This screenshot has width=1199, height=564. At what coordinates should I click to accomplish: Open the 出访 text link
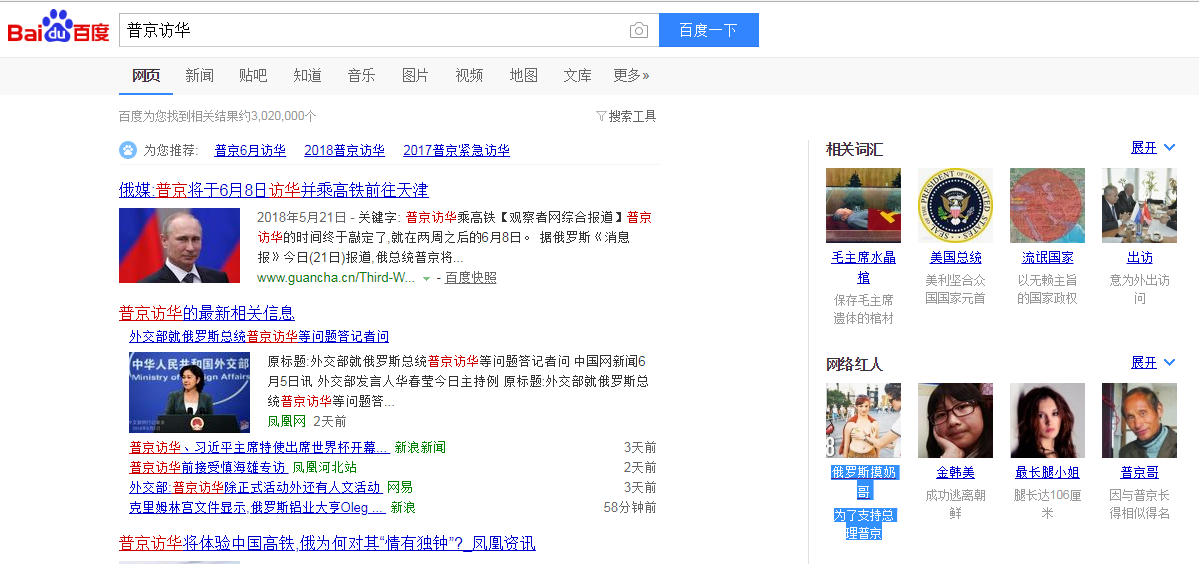click(1139, 258)
